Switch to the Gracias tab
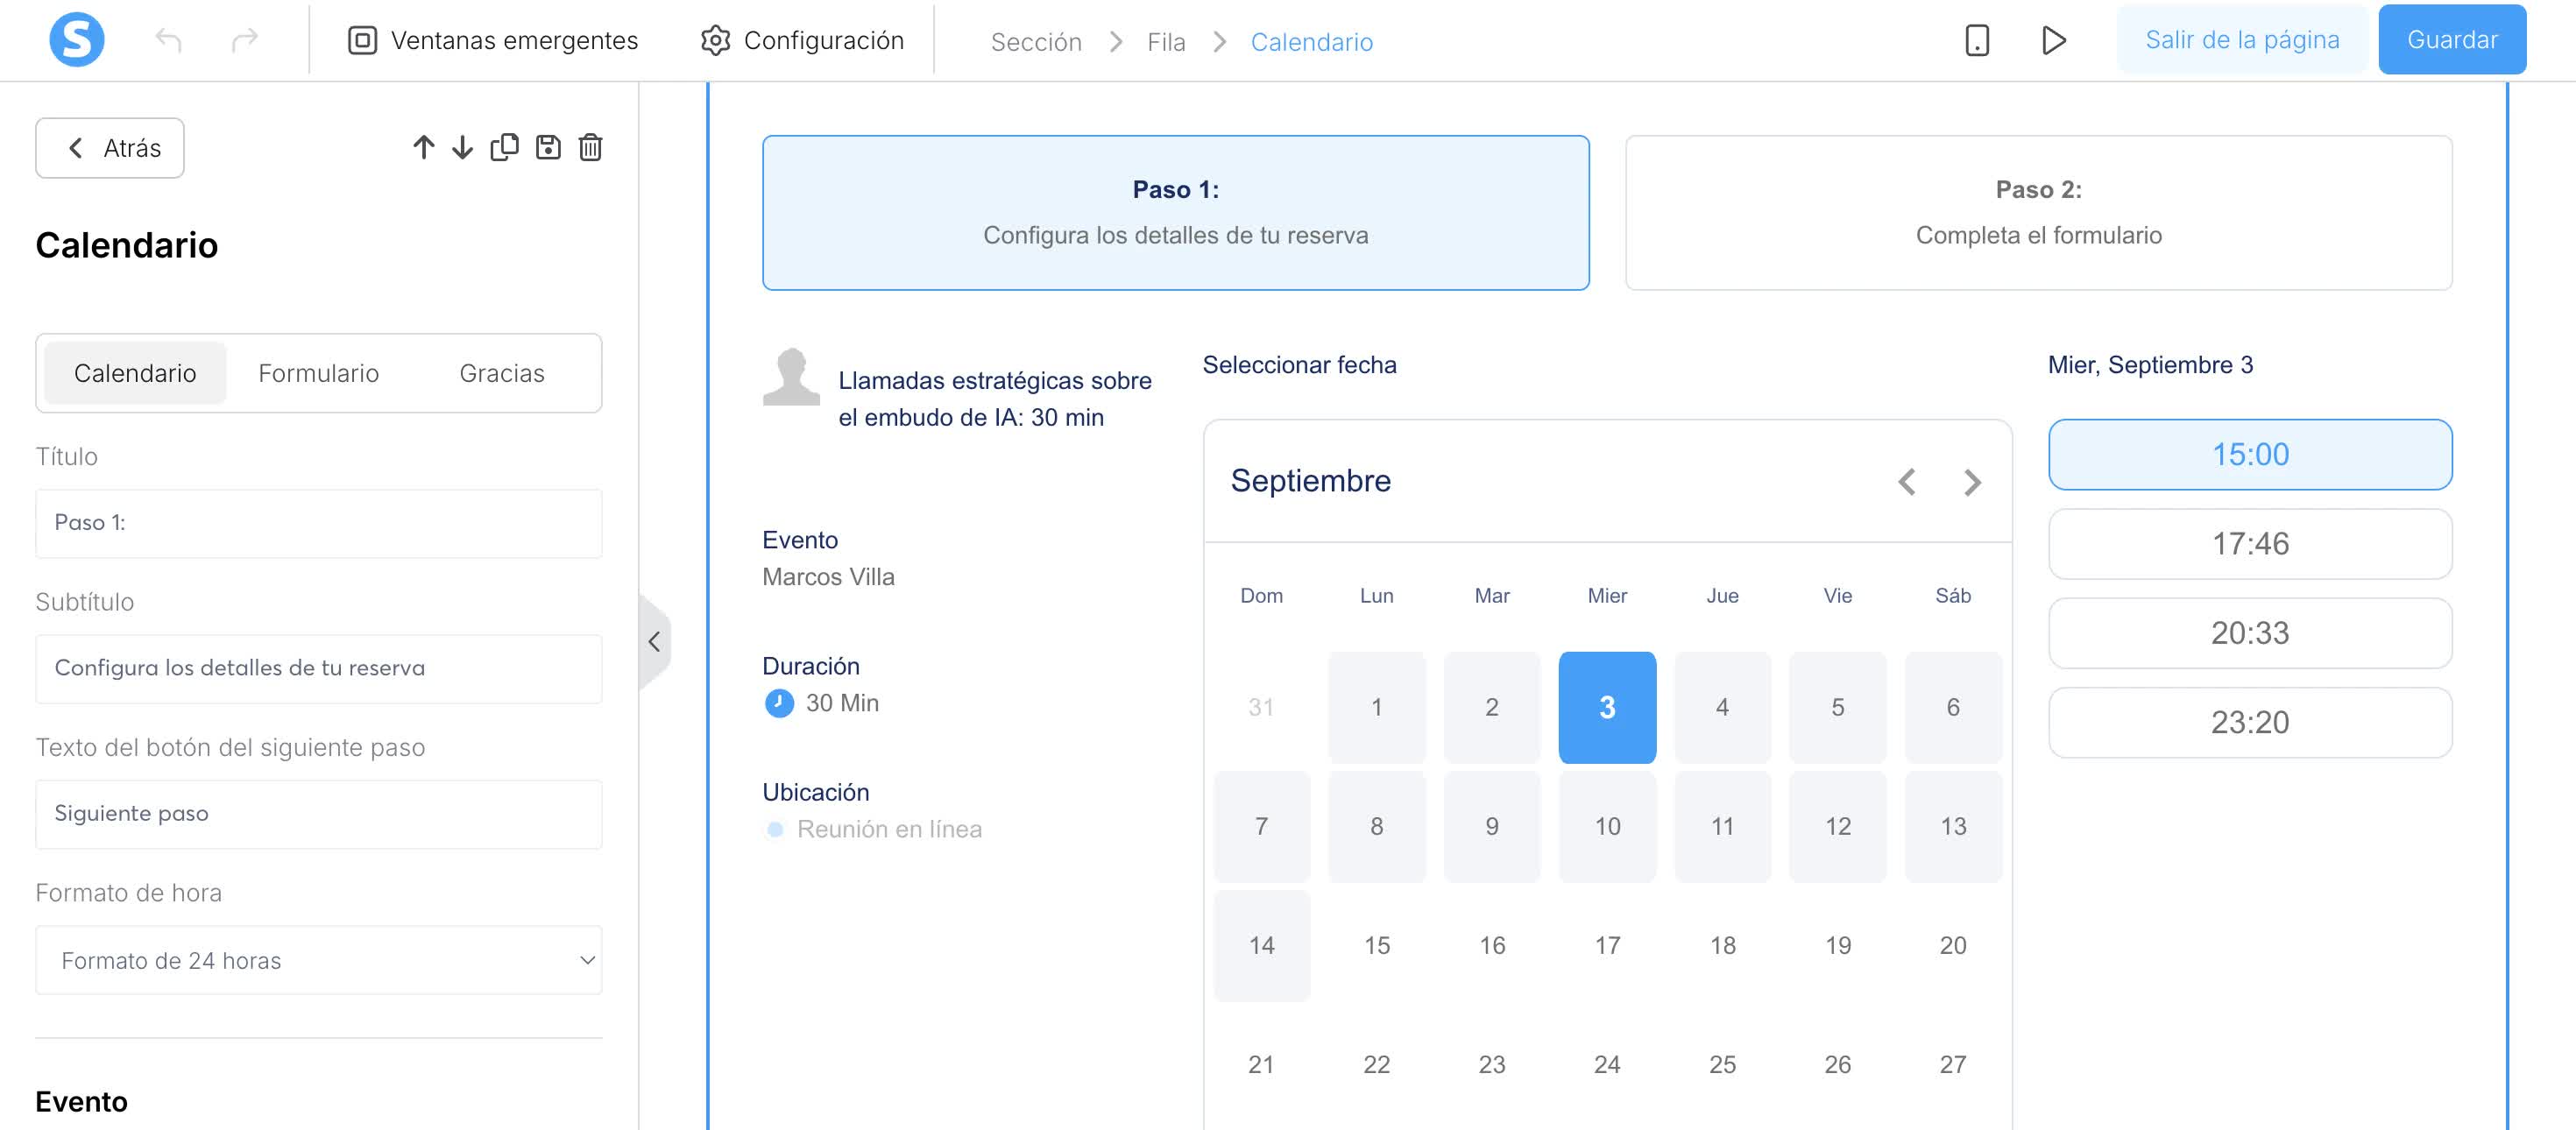The height and width of the screenshot is (1130, 2576). coord(501,373)
